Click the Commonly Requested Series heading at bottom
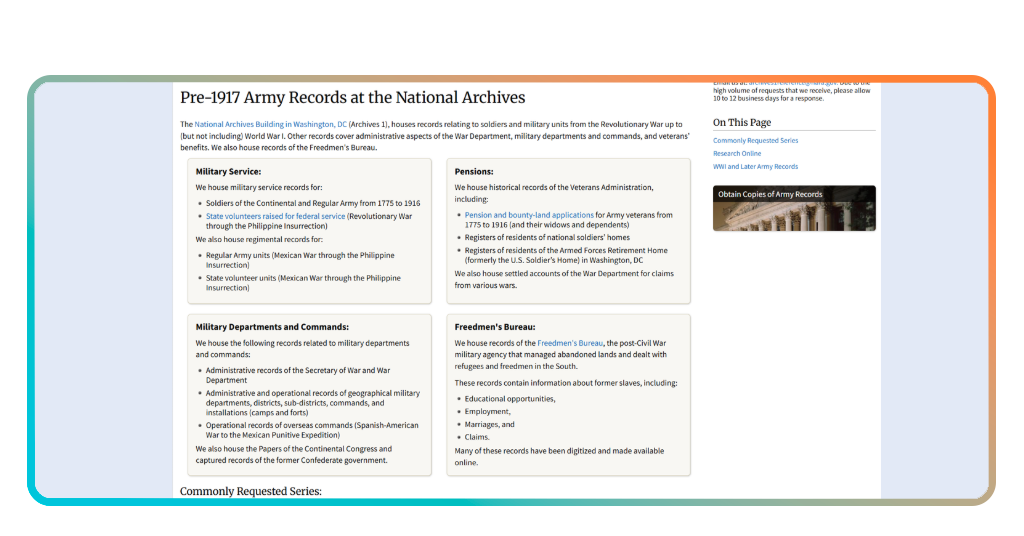The height and width of the screenshot is (536, 1024). coord(251,491)
